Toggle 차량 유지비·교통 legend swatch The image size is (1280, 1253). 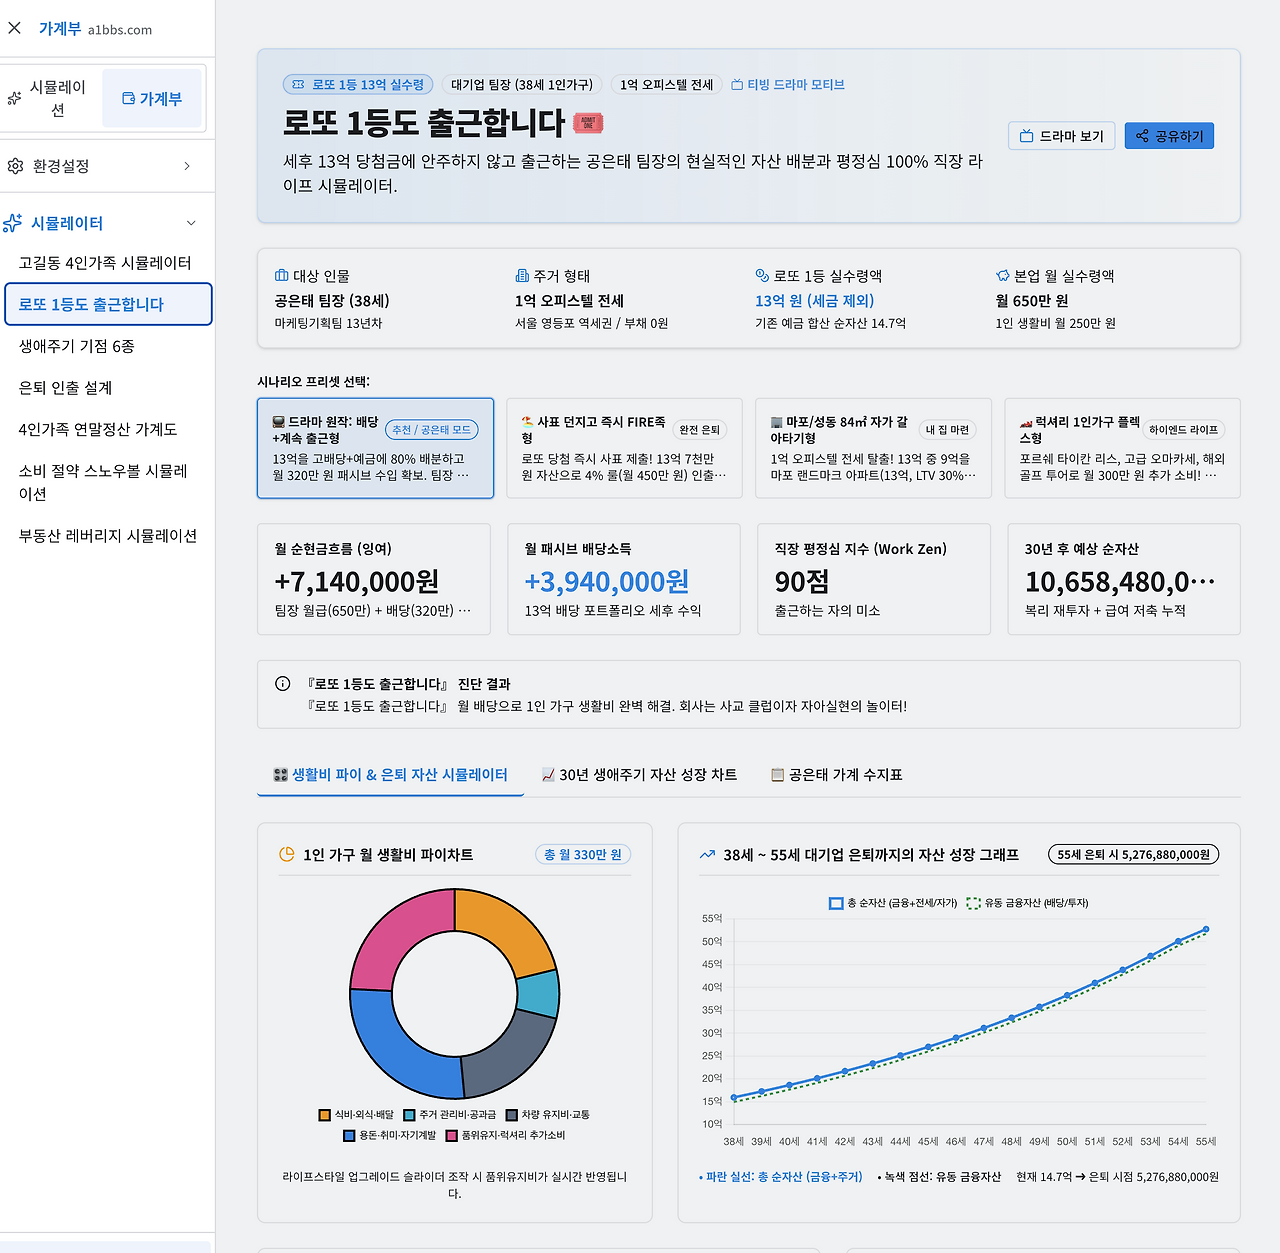click(512, 1115)
